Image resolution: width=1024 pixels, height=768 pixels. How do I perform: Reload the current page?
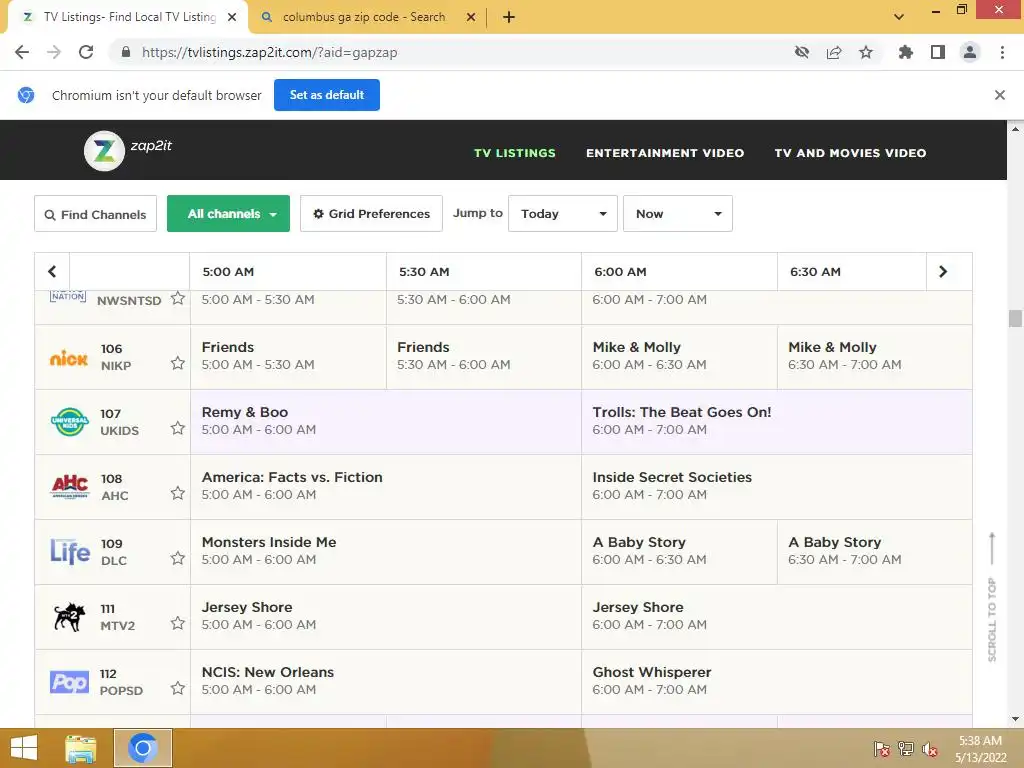click(x=86, y=52)
